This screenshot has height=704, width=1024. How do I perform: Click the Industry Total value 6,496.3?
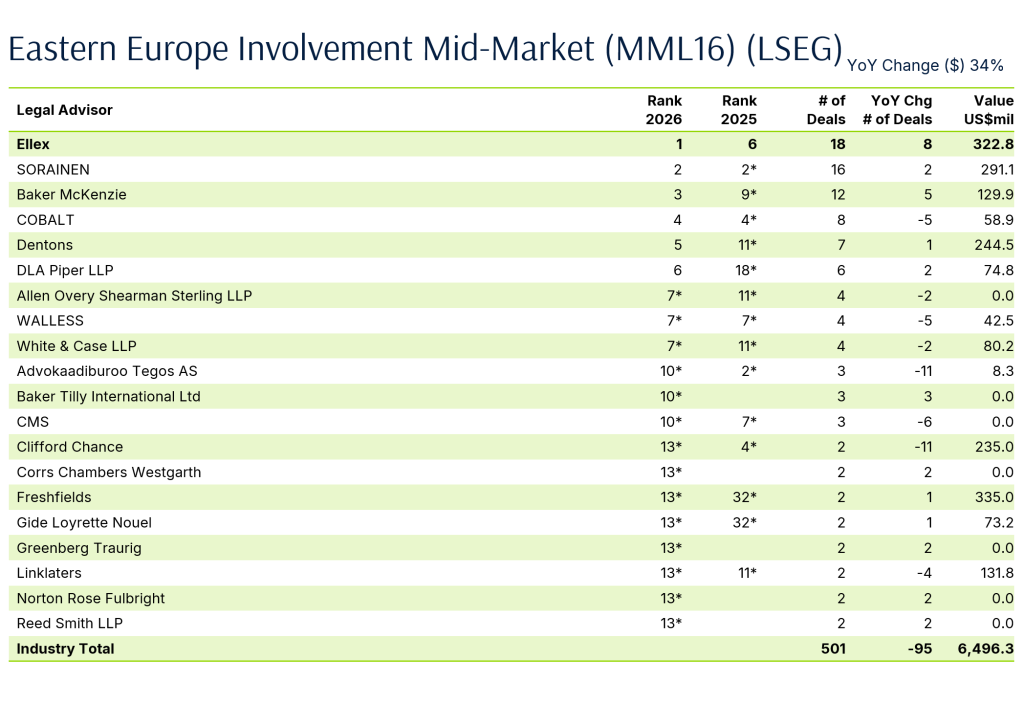(985, 649)
